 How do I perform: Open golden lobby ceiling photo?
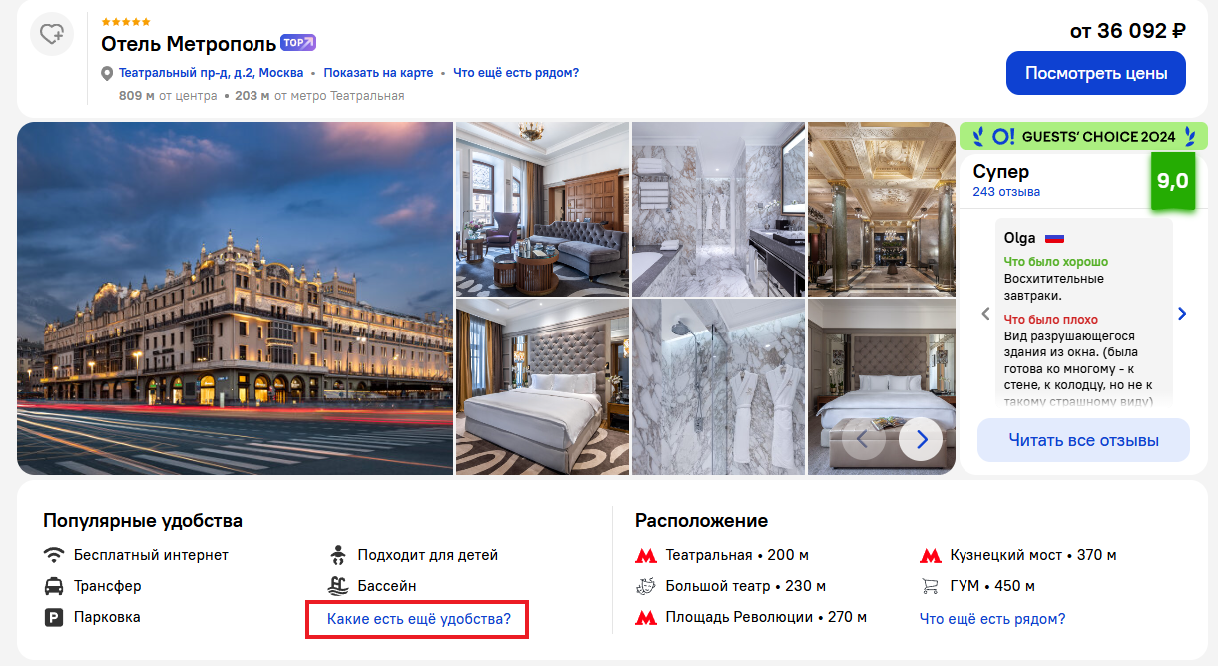coord(881,209)
